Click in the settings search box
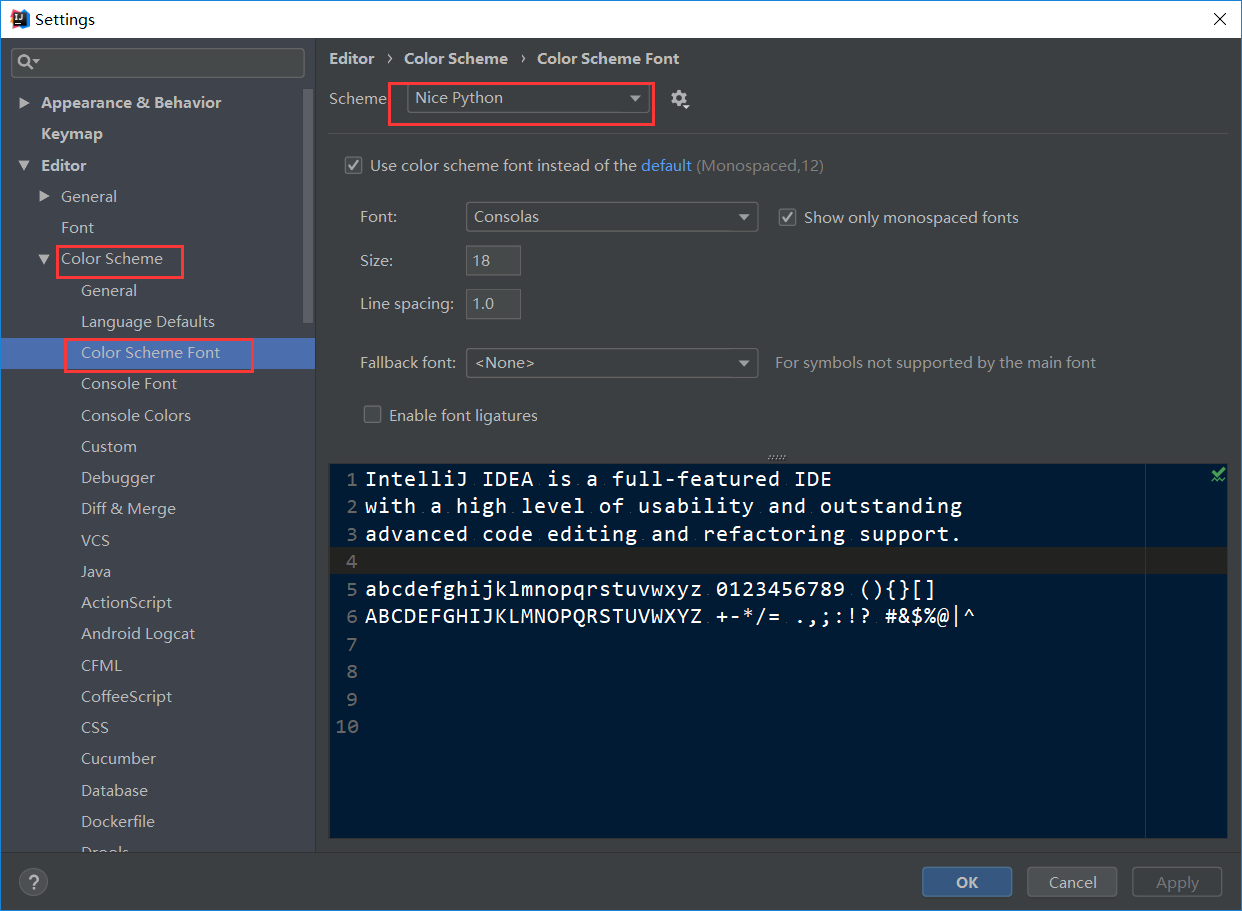 point(158,62)
